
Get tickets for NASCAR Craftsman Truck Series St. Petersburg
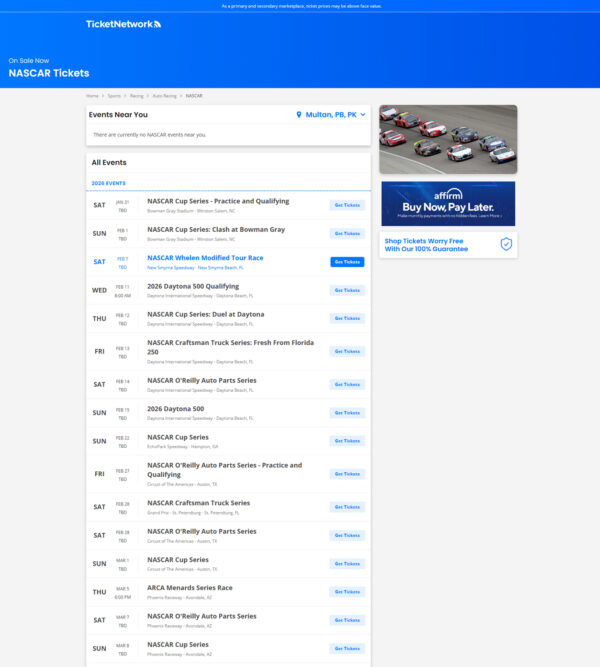347,507
